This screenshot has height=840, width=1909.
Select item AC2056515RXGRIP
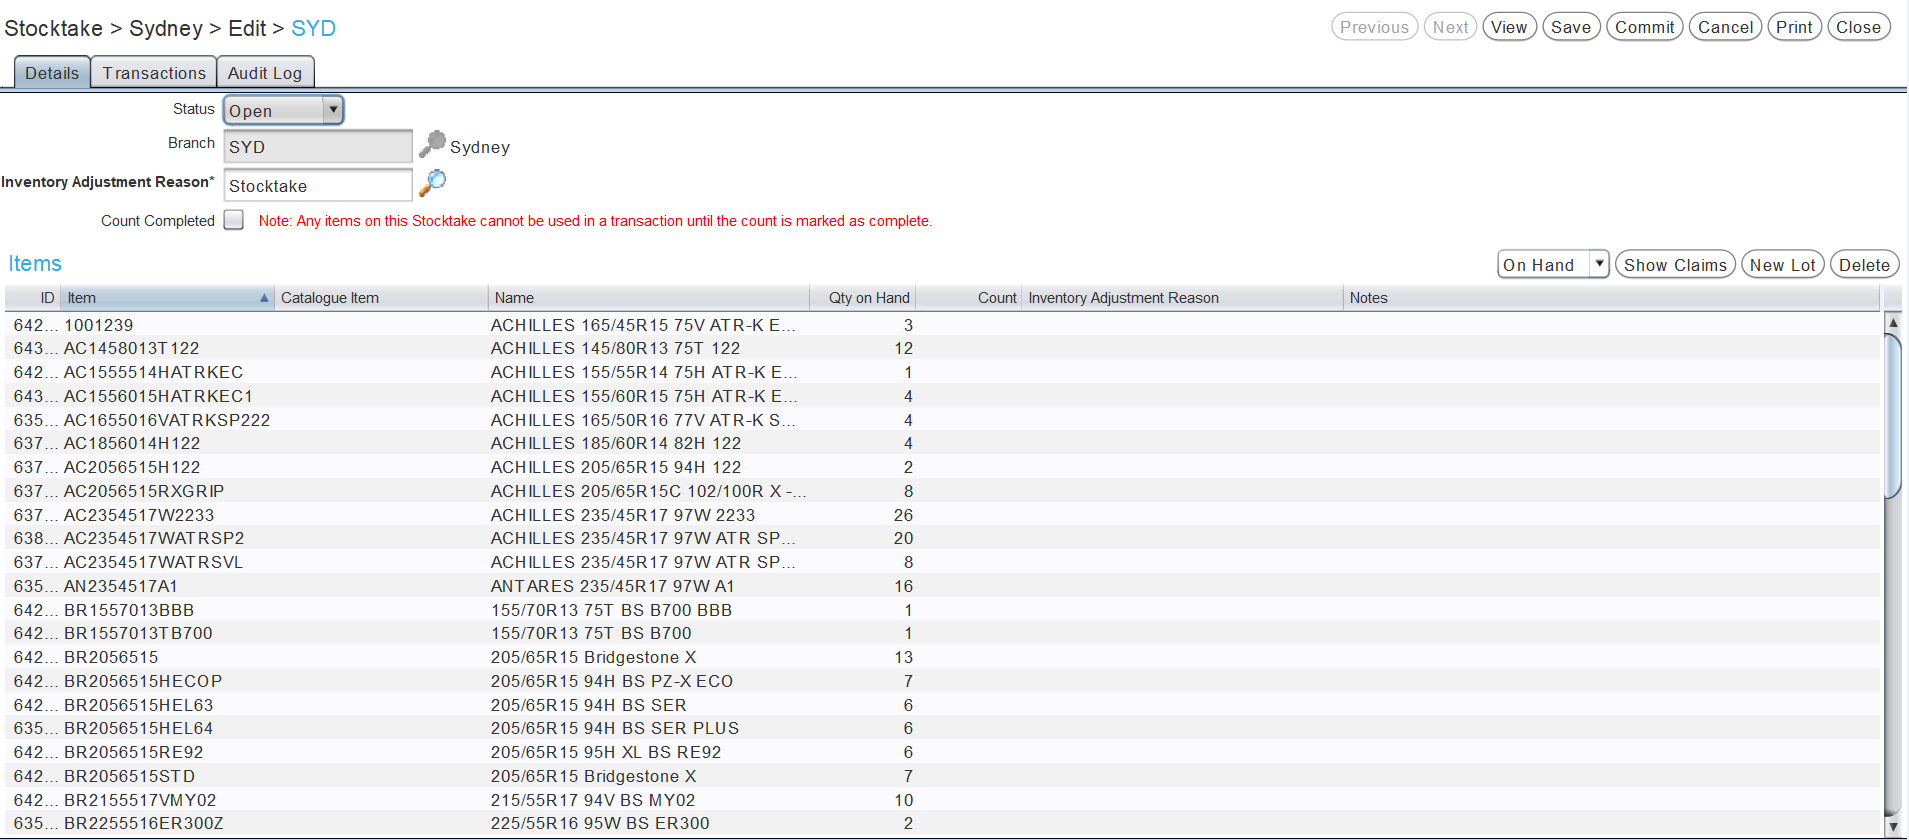pos(943,491)
